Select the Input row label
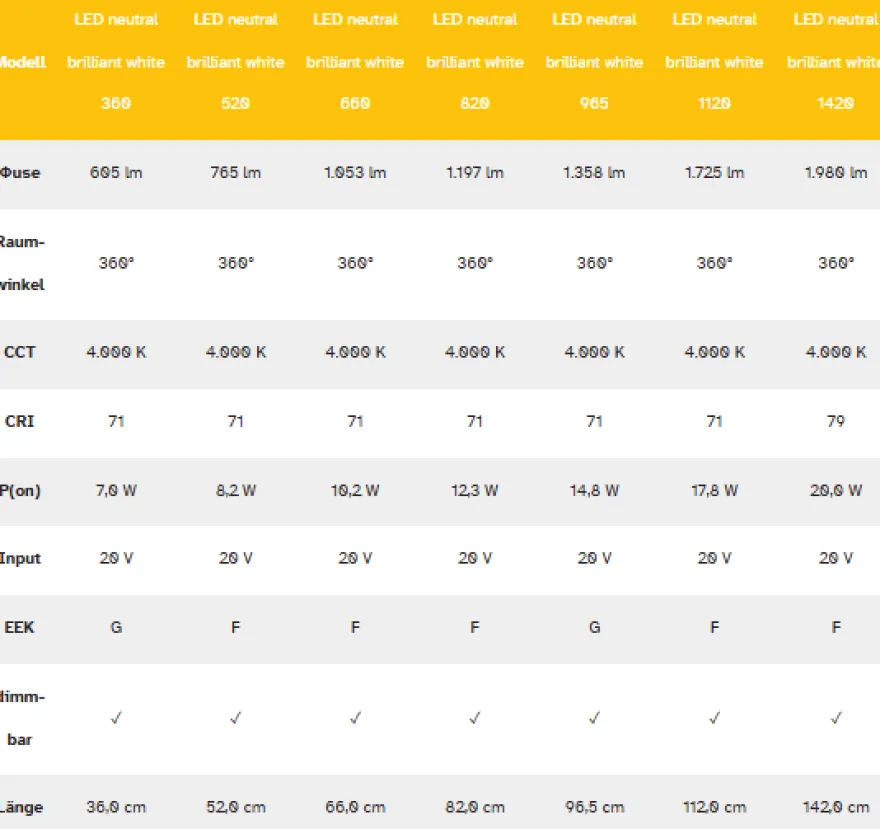The image size is (880, 829). tap(20, 558)
